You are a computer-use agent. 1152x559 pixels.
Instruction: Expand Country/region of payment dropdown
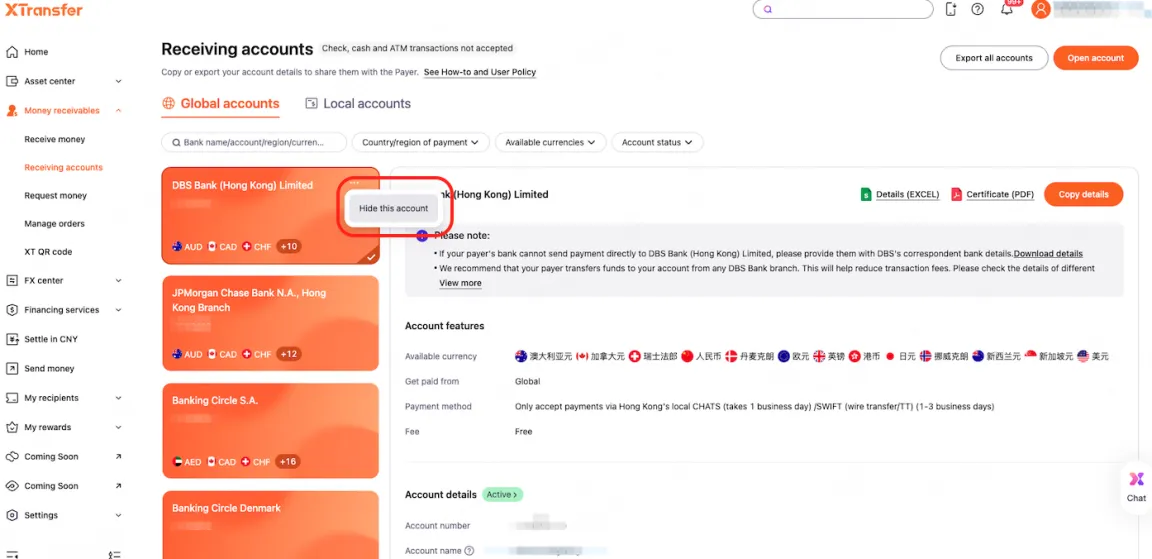(x=420, y=143)
